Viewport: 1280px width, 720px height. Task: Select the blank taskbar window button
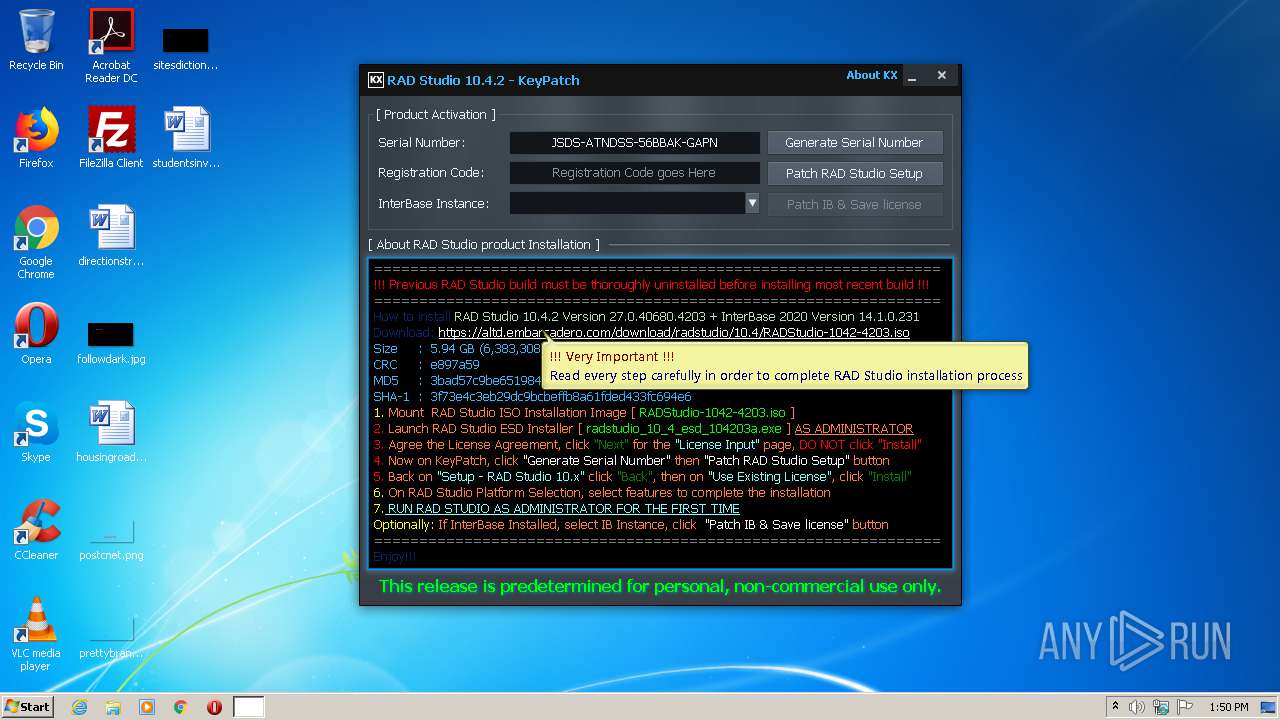tap(249, 707)
